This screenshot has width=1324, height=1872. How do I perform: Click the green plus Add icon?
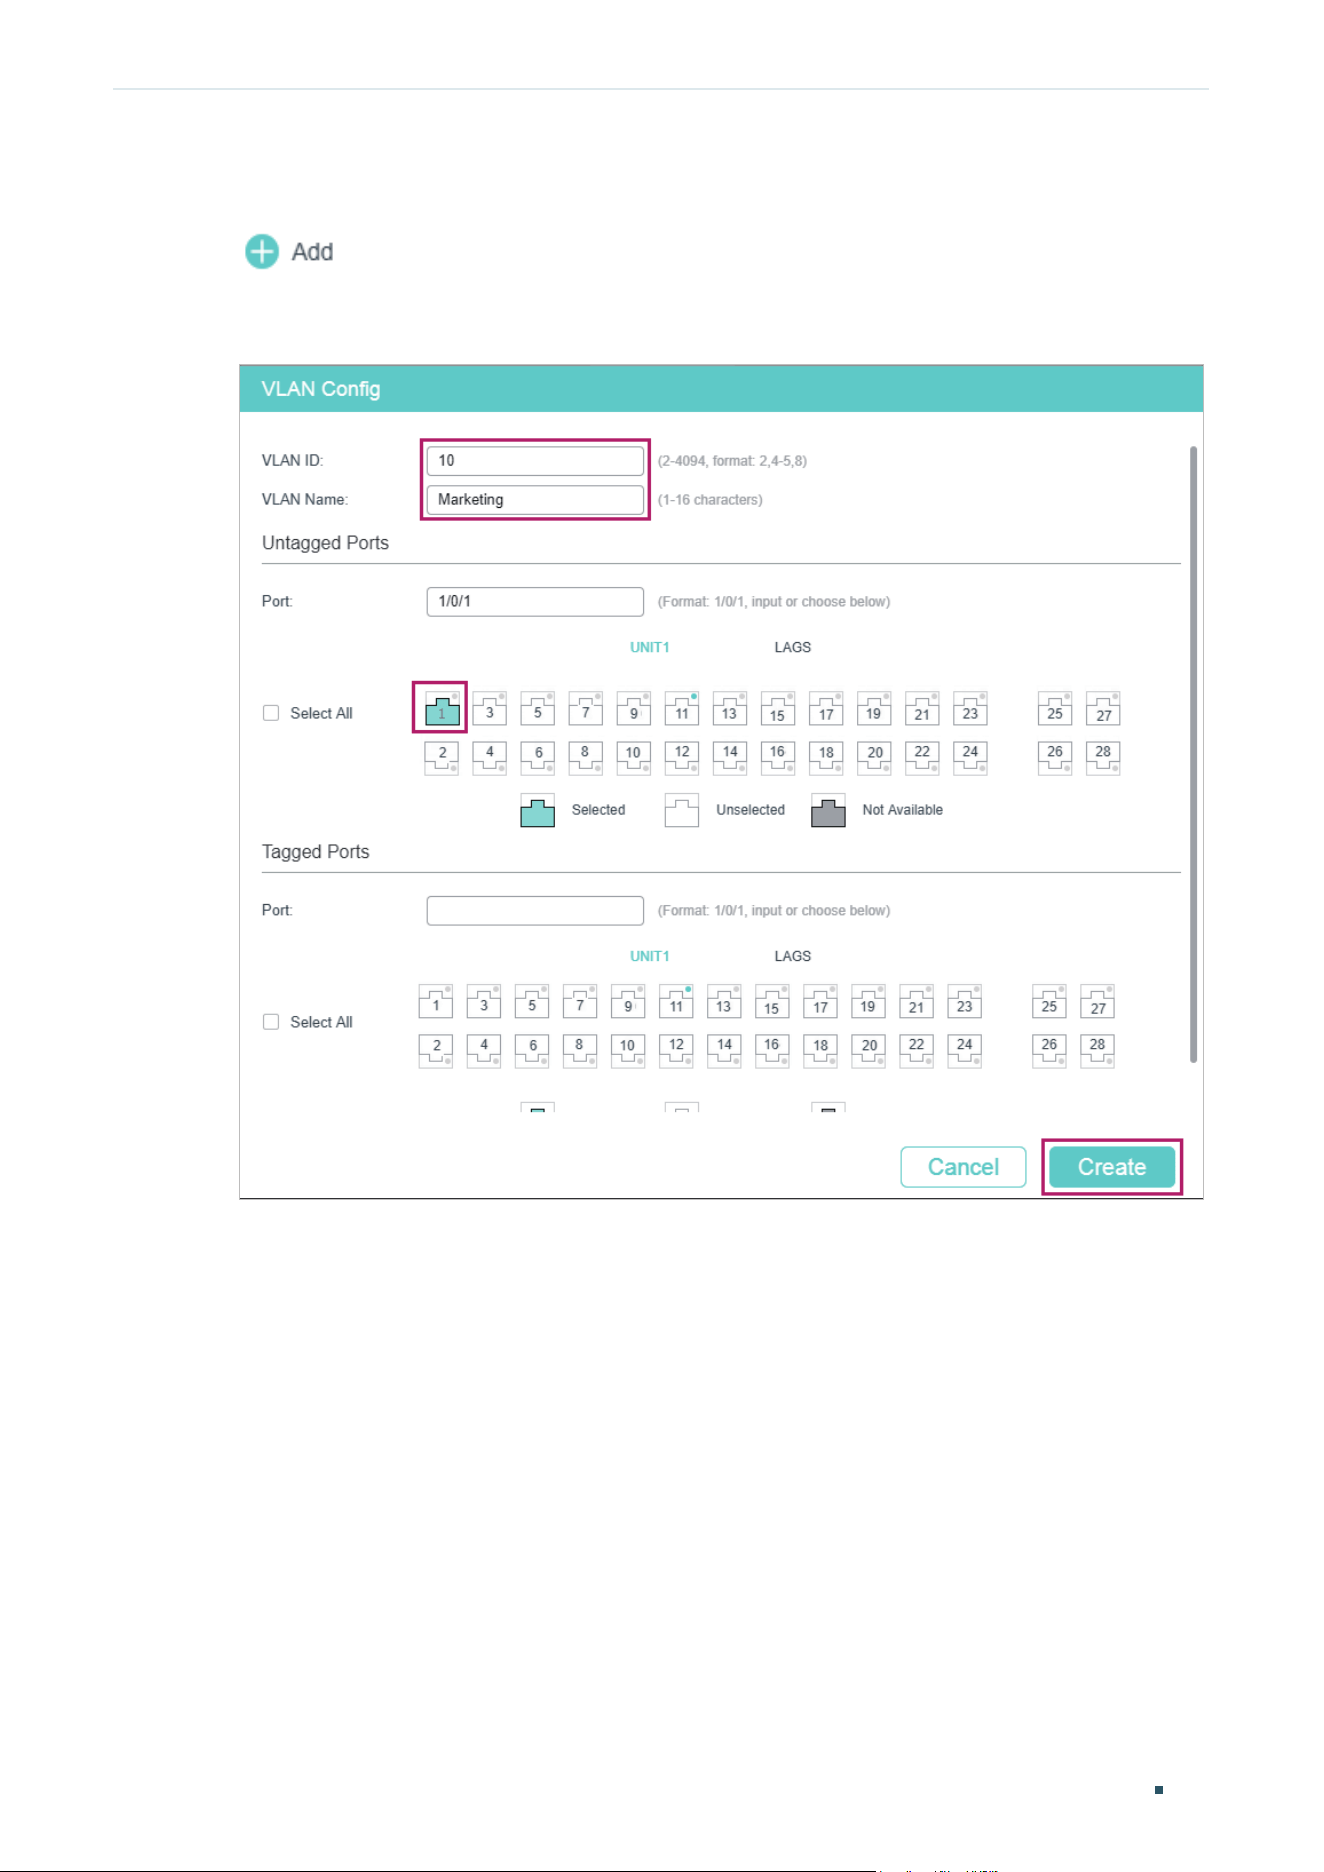pos(262,252)
